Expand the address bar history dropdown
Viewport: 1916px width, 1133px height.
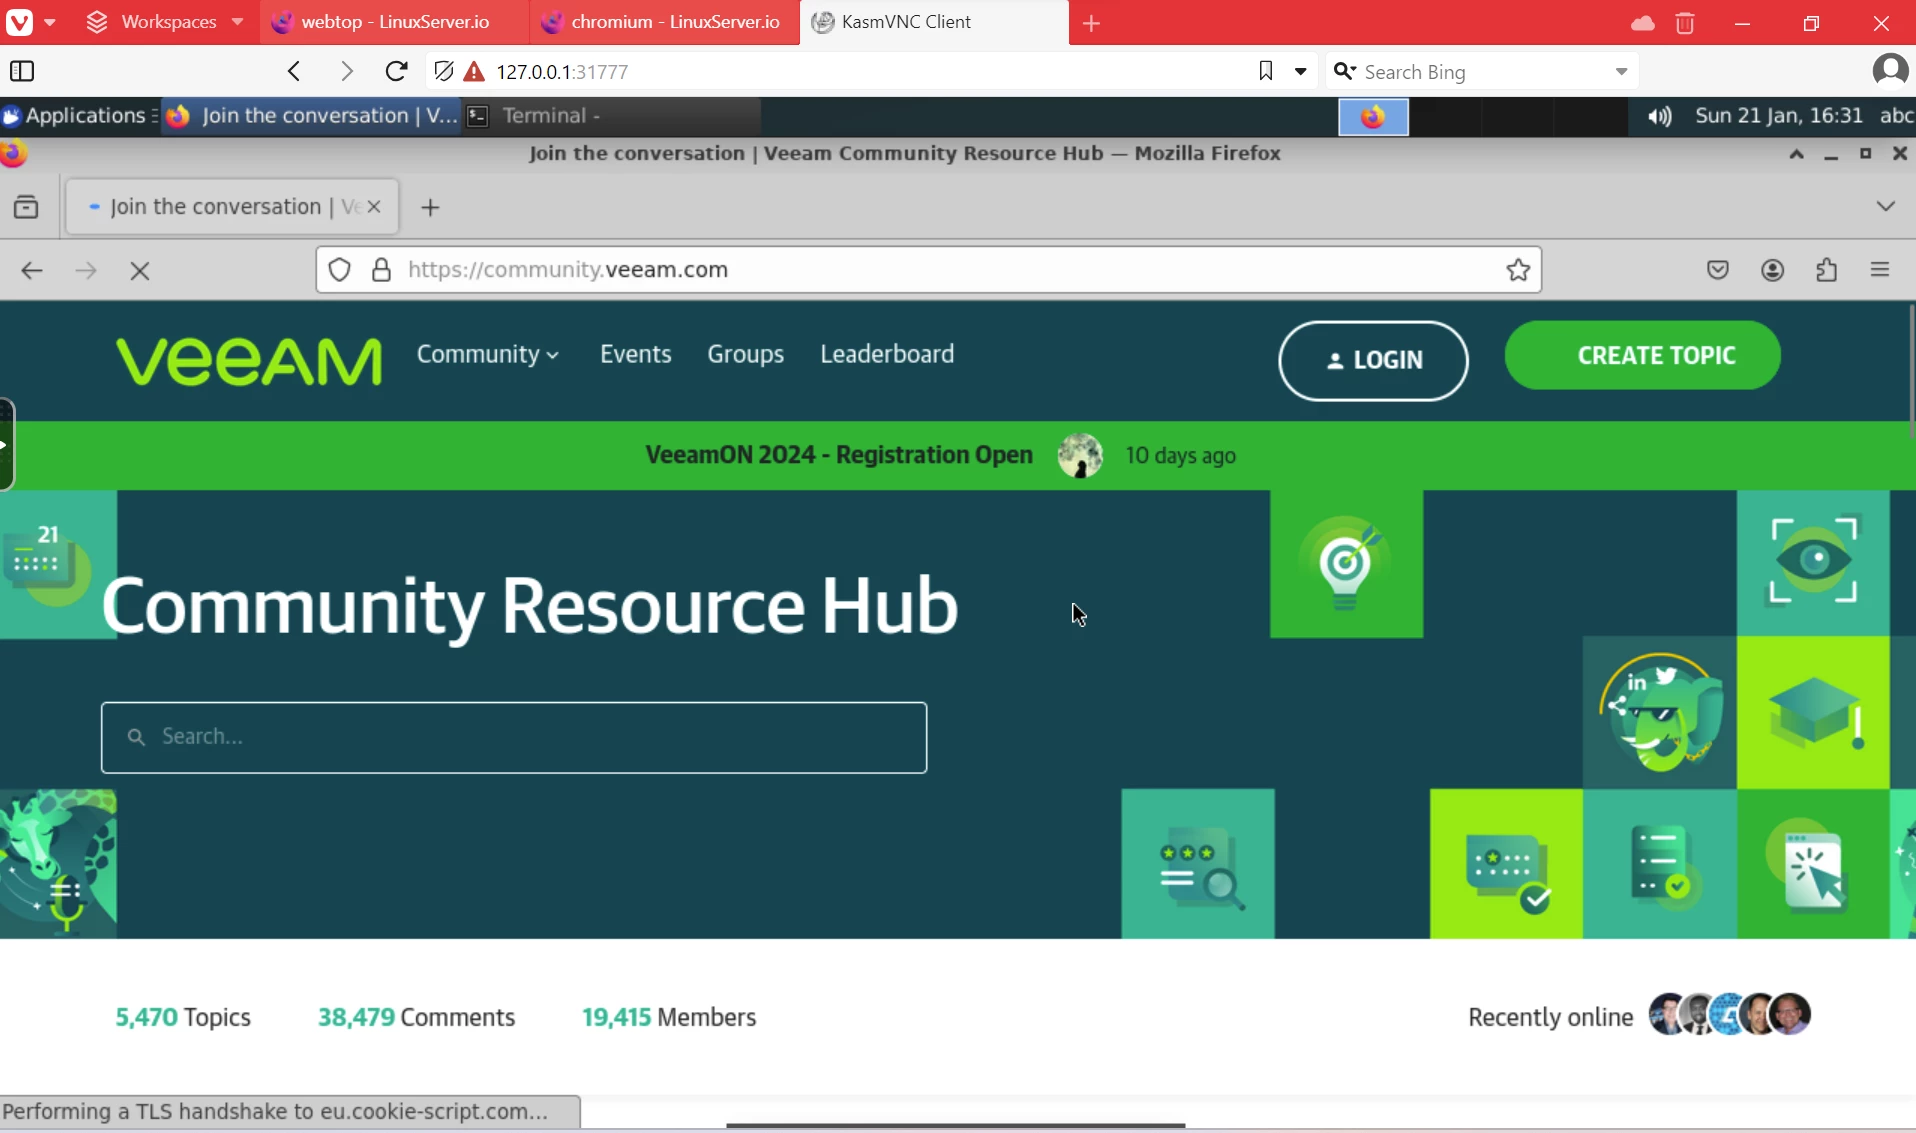(1300, 71)
